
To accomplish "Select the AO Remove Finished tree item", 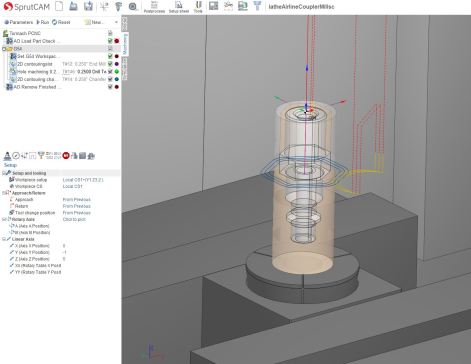I will (x=37, y=87).
